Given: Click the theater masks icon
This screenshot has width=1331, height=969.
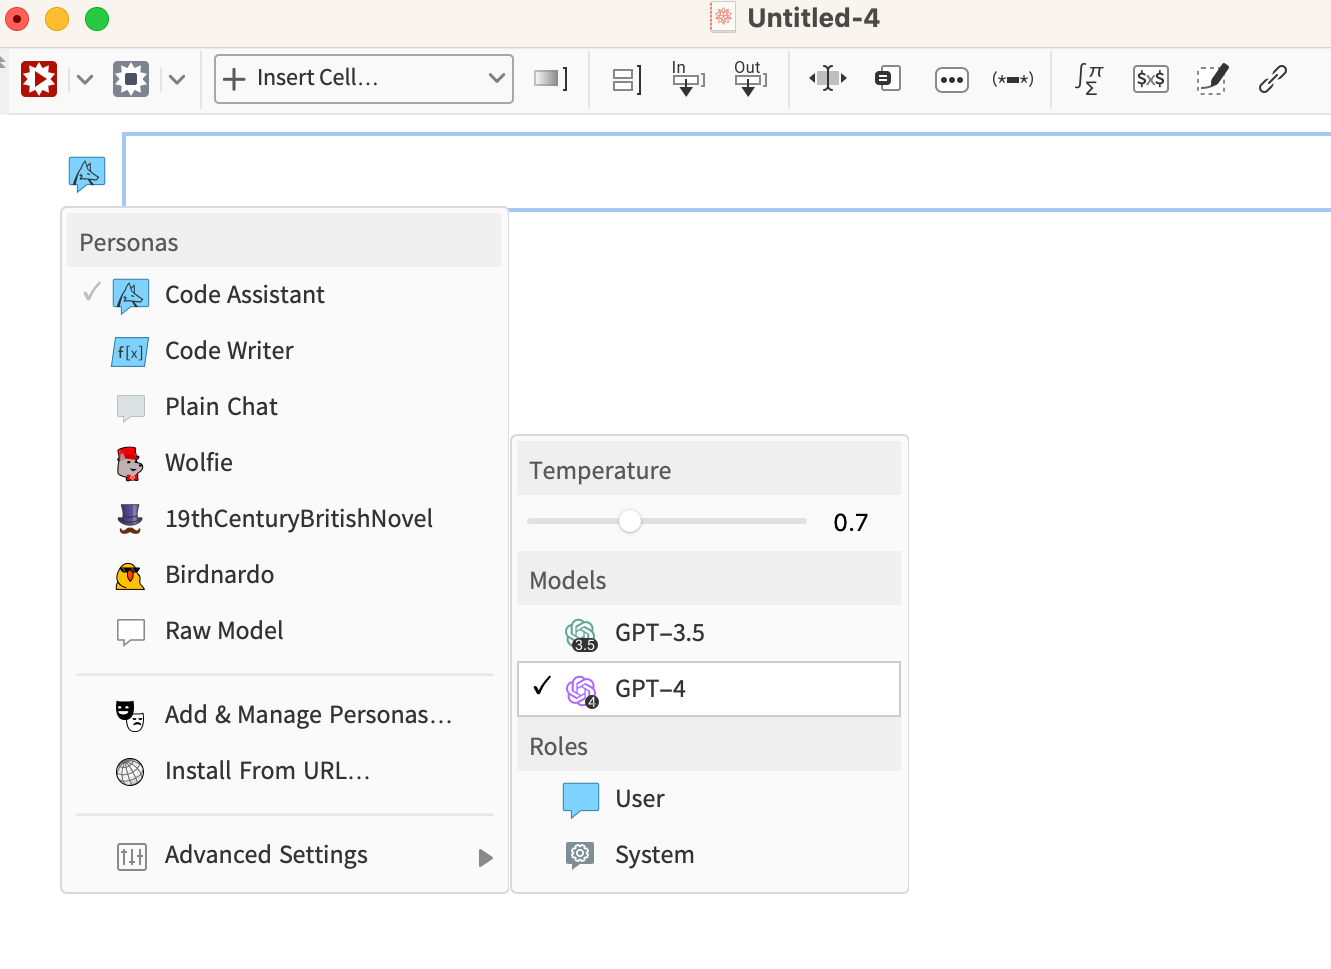Looking at the screenshot, I should (x=130, y=715).
